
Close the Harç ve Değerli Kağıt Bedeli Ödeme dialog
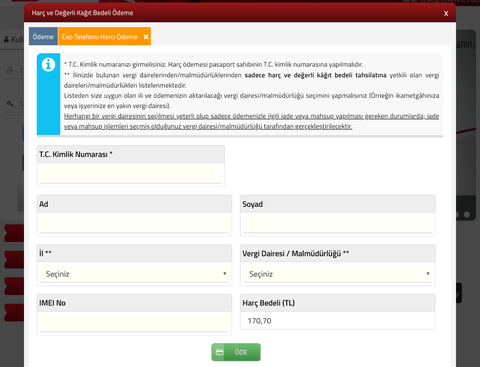coord(446,14)
